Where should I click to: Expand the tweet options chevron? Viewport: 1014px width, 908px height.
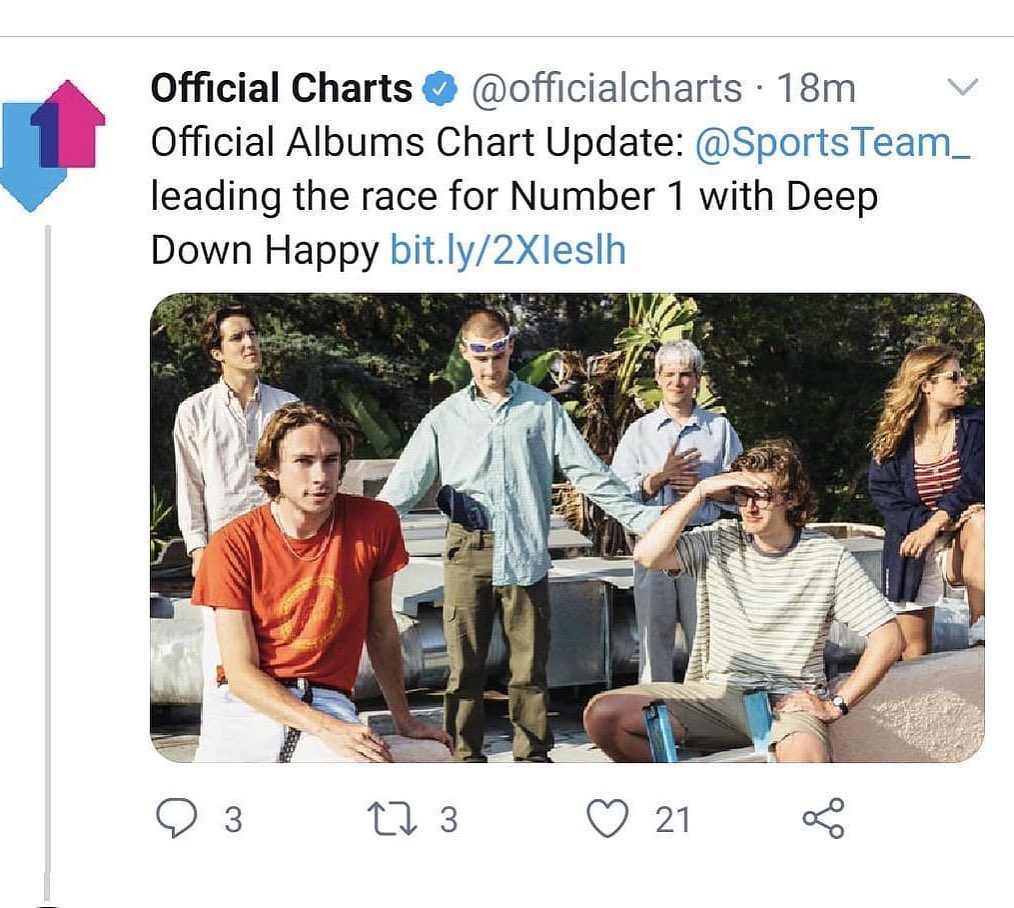coord(962,86)
